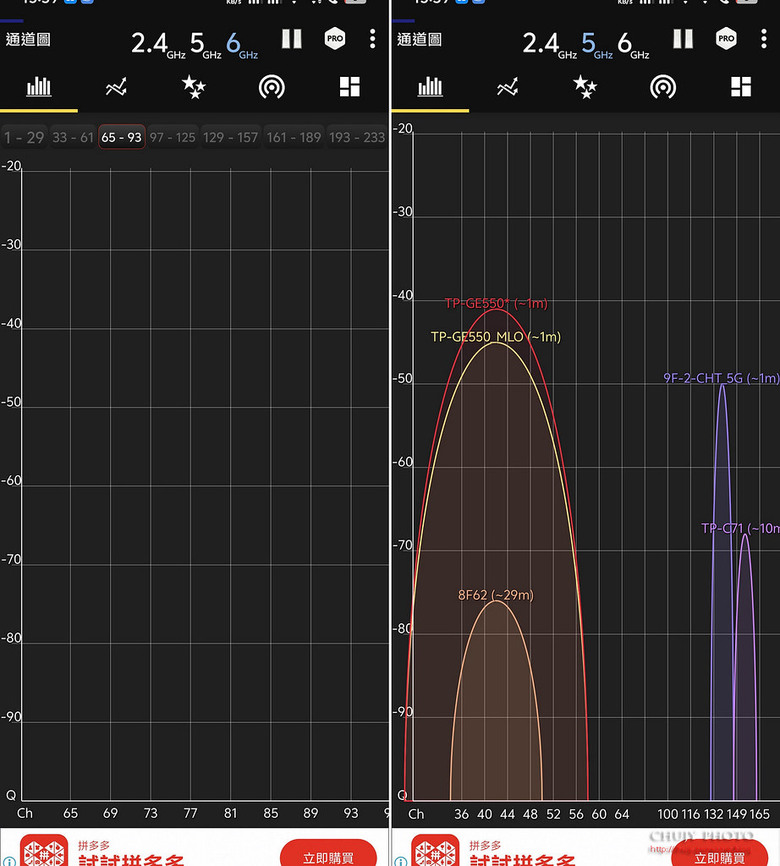Image resolution: width=780 pixels, height=866 pixels.
Task: Pause scanning in the right screen
Action: (683, 39)
